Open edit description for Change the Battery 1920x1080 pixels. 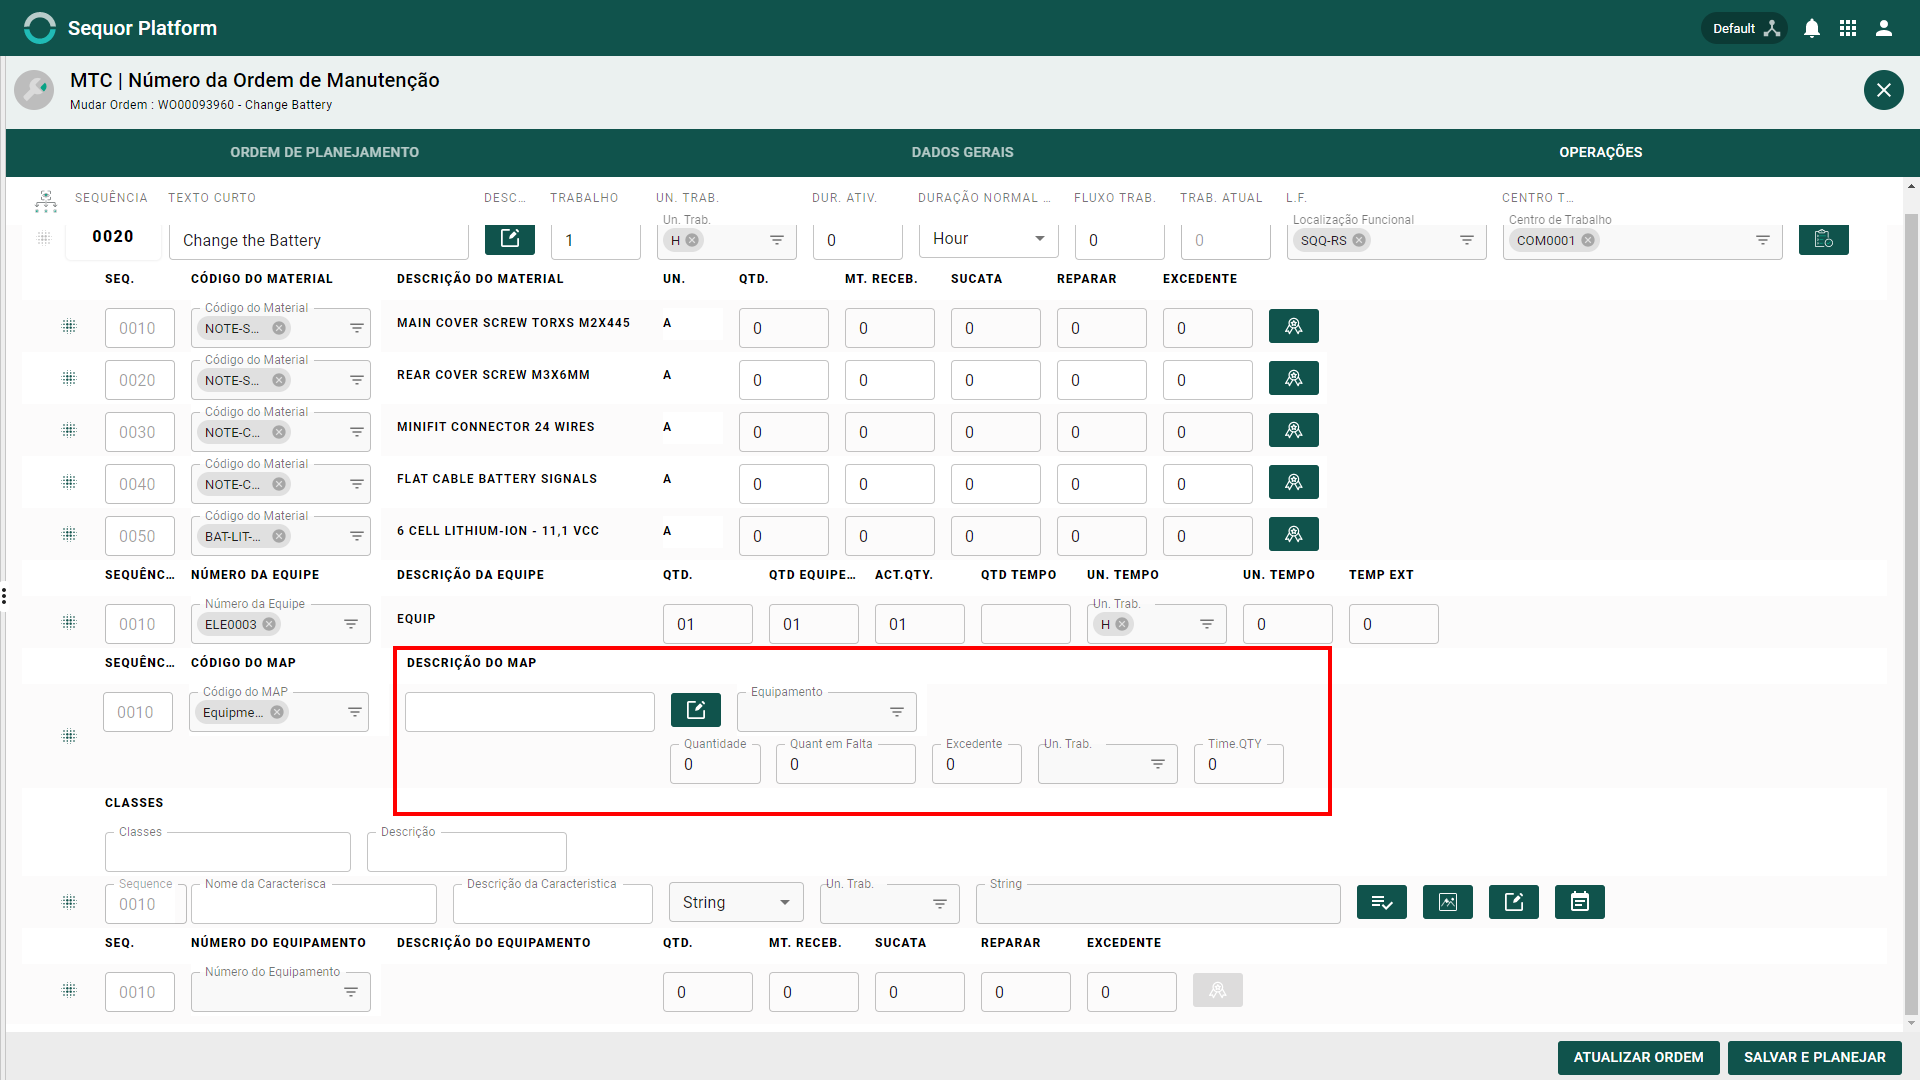[510, 238]
